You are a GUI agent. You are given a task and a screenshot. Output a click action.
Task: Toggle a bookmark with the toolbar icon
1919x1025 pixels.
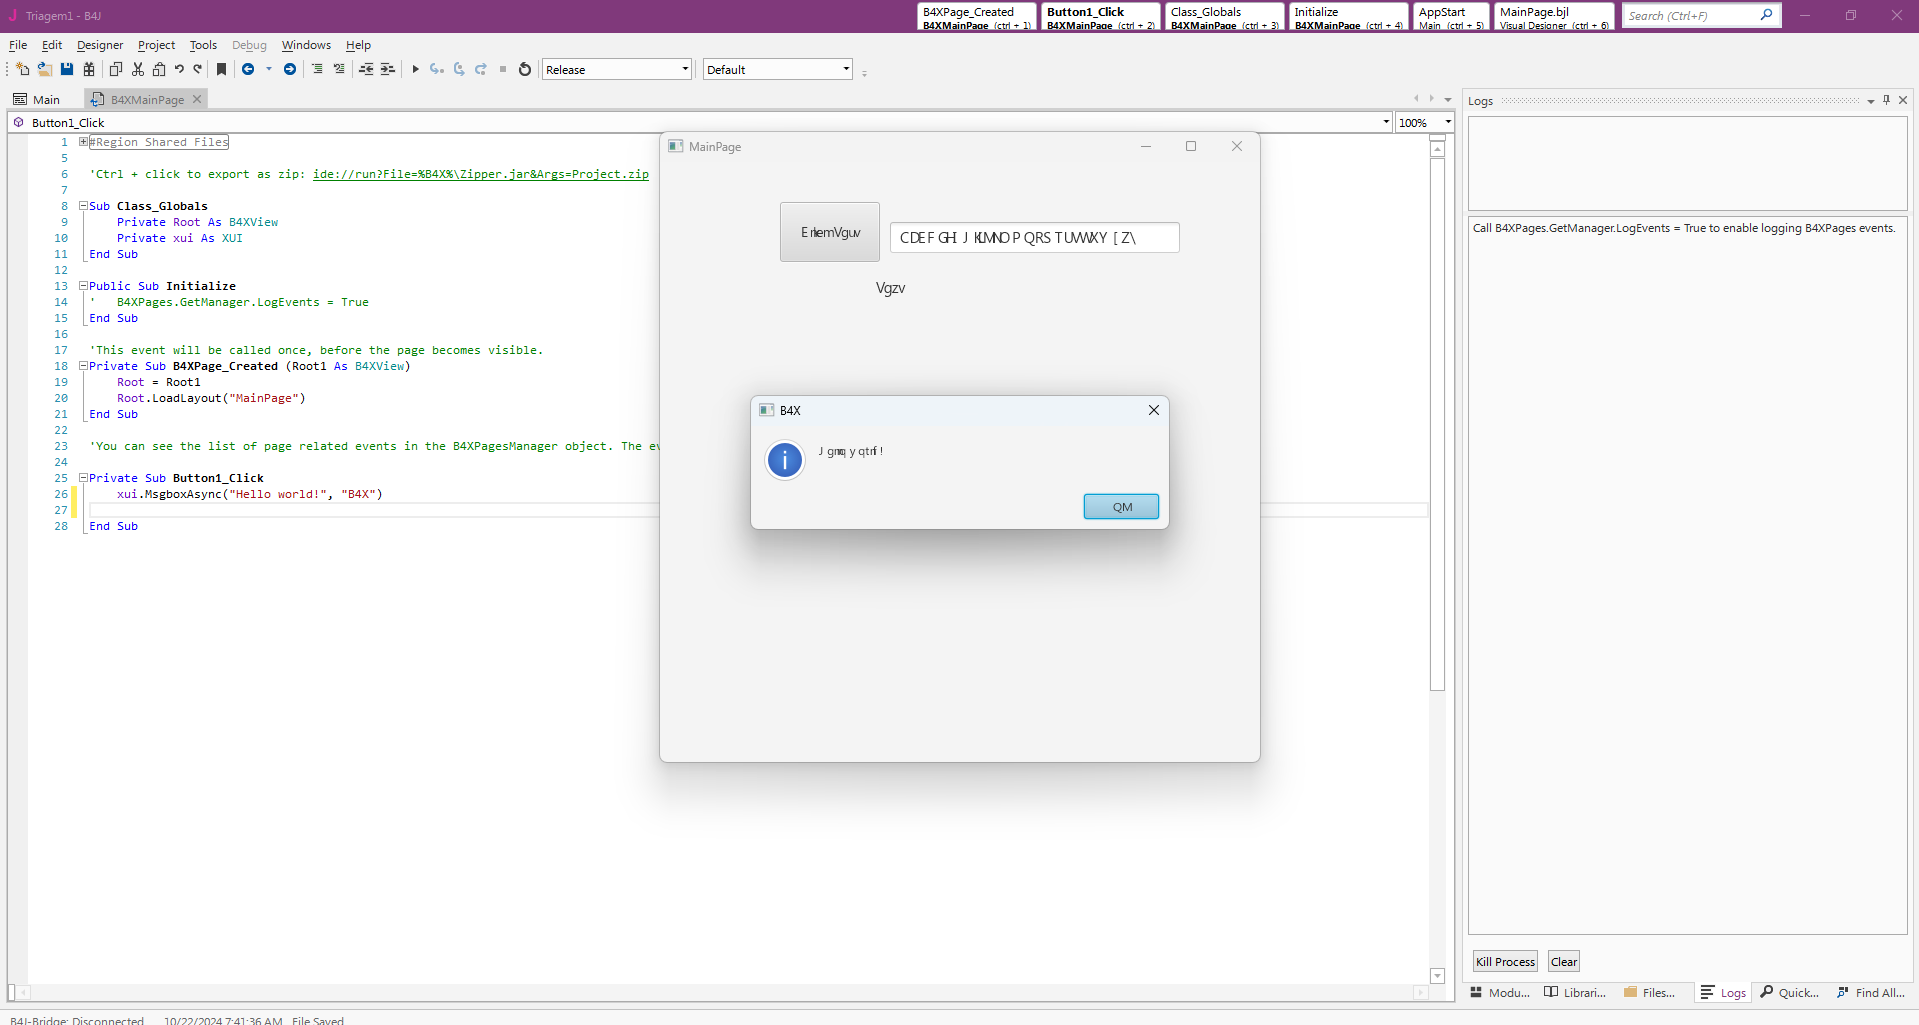click(x=221, y=69)
